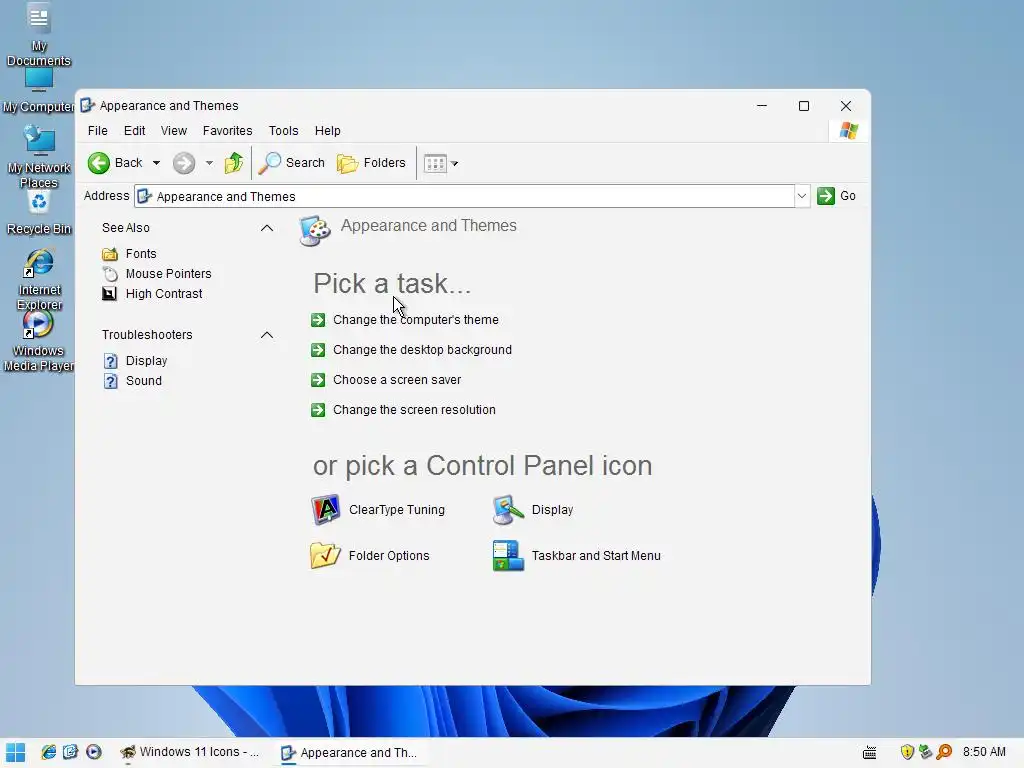Click the Sound troubleshooter question icon
The image size is (1024, 768).
point(111,381)
